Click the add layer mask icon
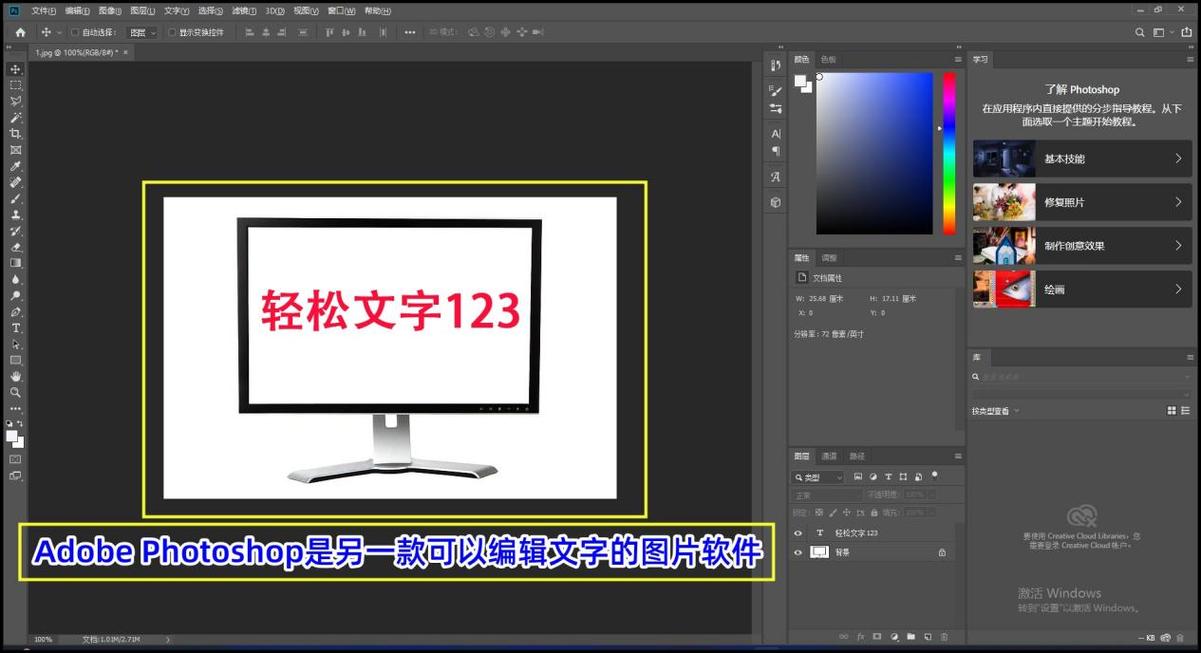This screenshot has height=653, width=1201. (x=877, y=637)
